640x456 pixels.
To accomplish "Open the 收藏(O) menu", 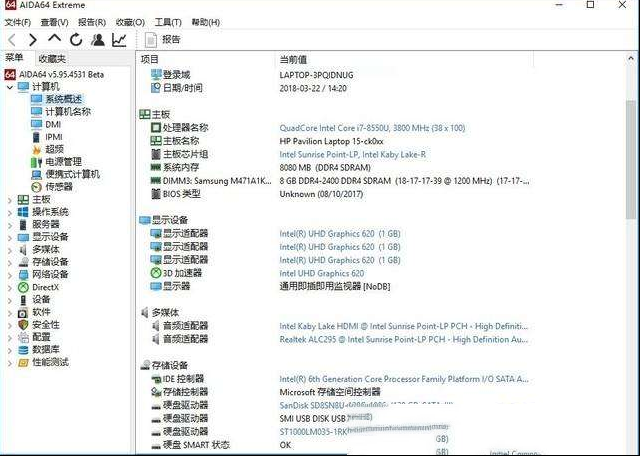I will (x=130, y=22).
